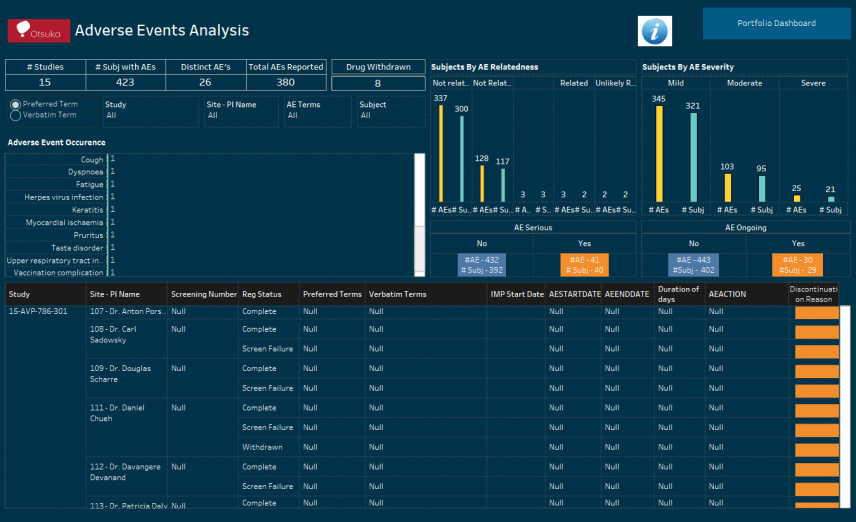
Task: Open the Subject filter dropdown
Action: [x=391, y=111]
